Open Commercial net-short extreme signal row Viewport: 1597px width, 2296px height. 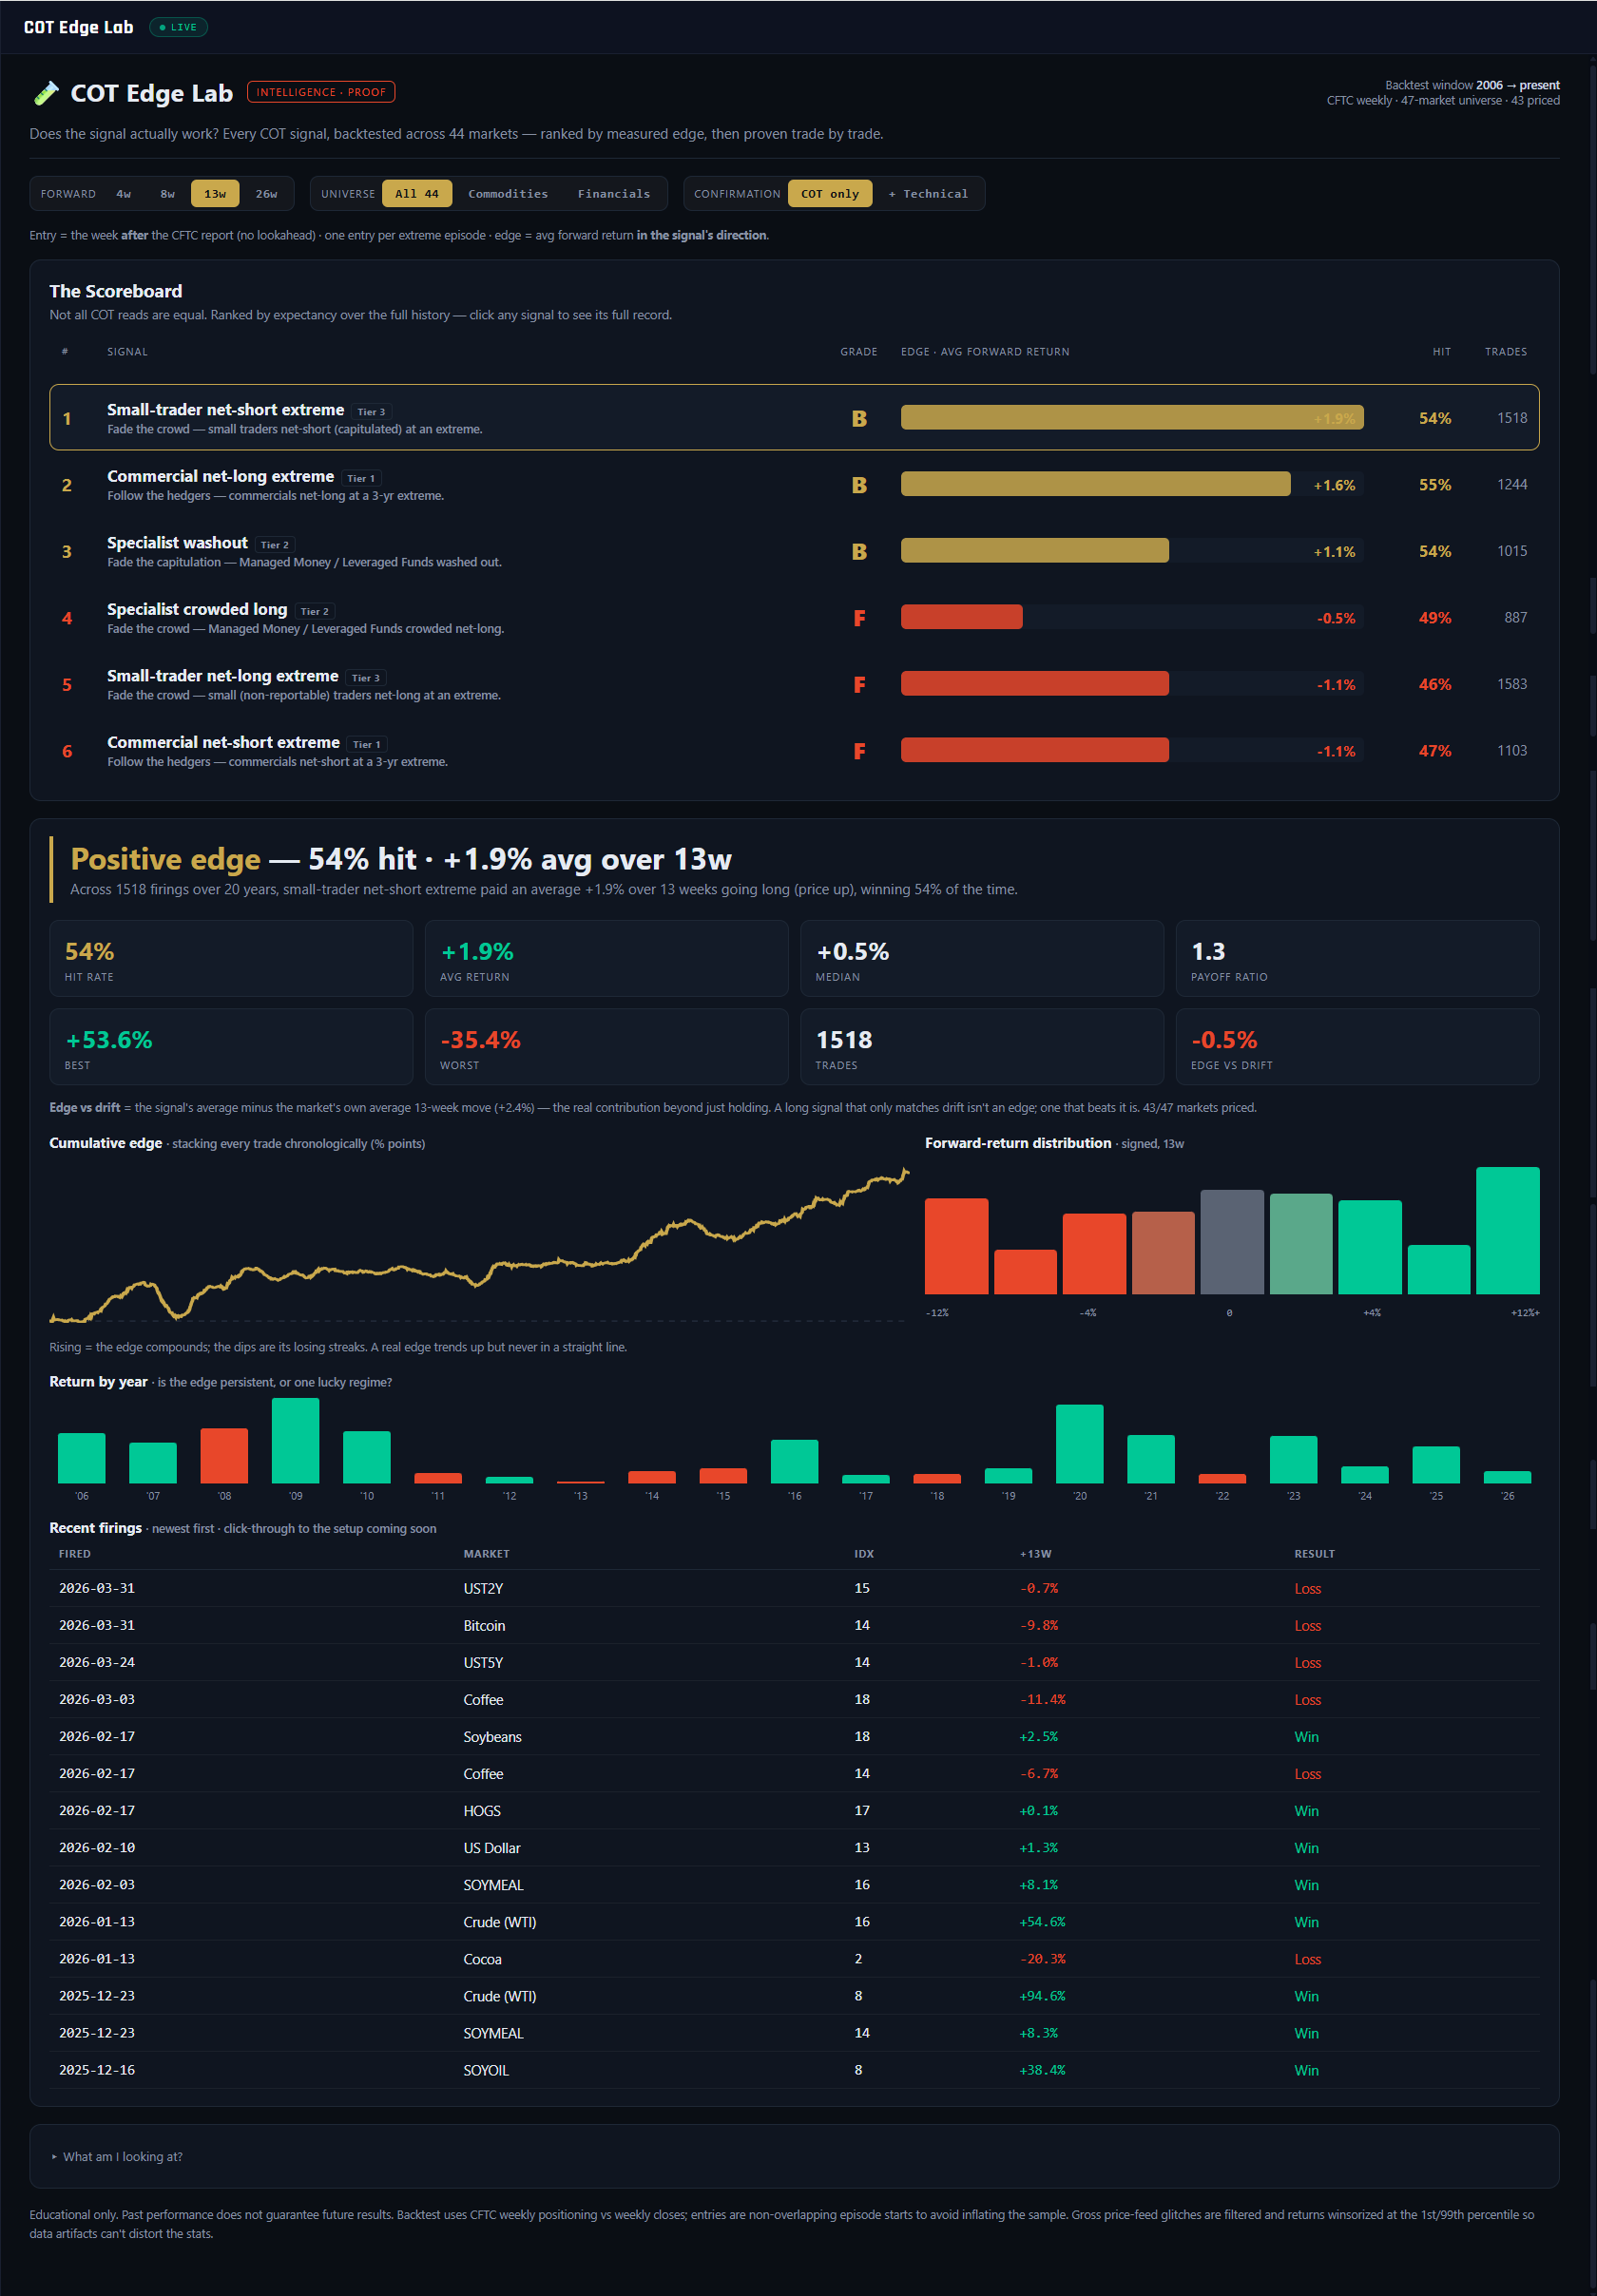click(x=794, y=751)
